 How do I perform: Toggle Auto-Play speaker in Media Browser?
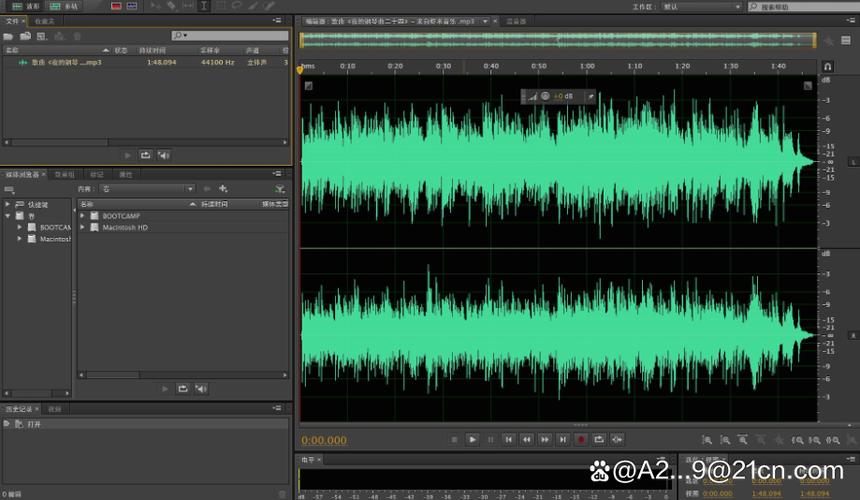point(201,389)
